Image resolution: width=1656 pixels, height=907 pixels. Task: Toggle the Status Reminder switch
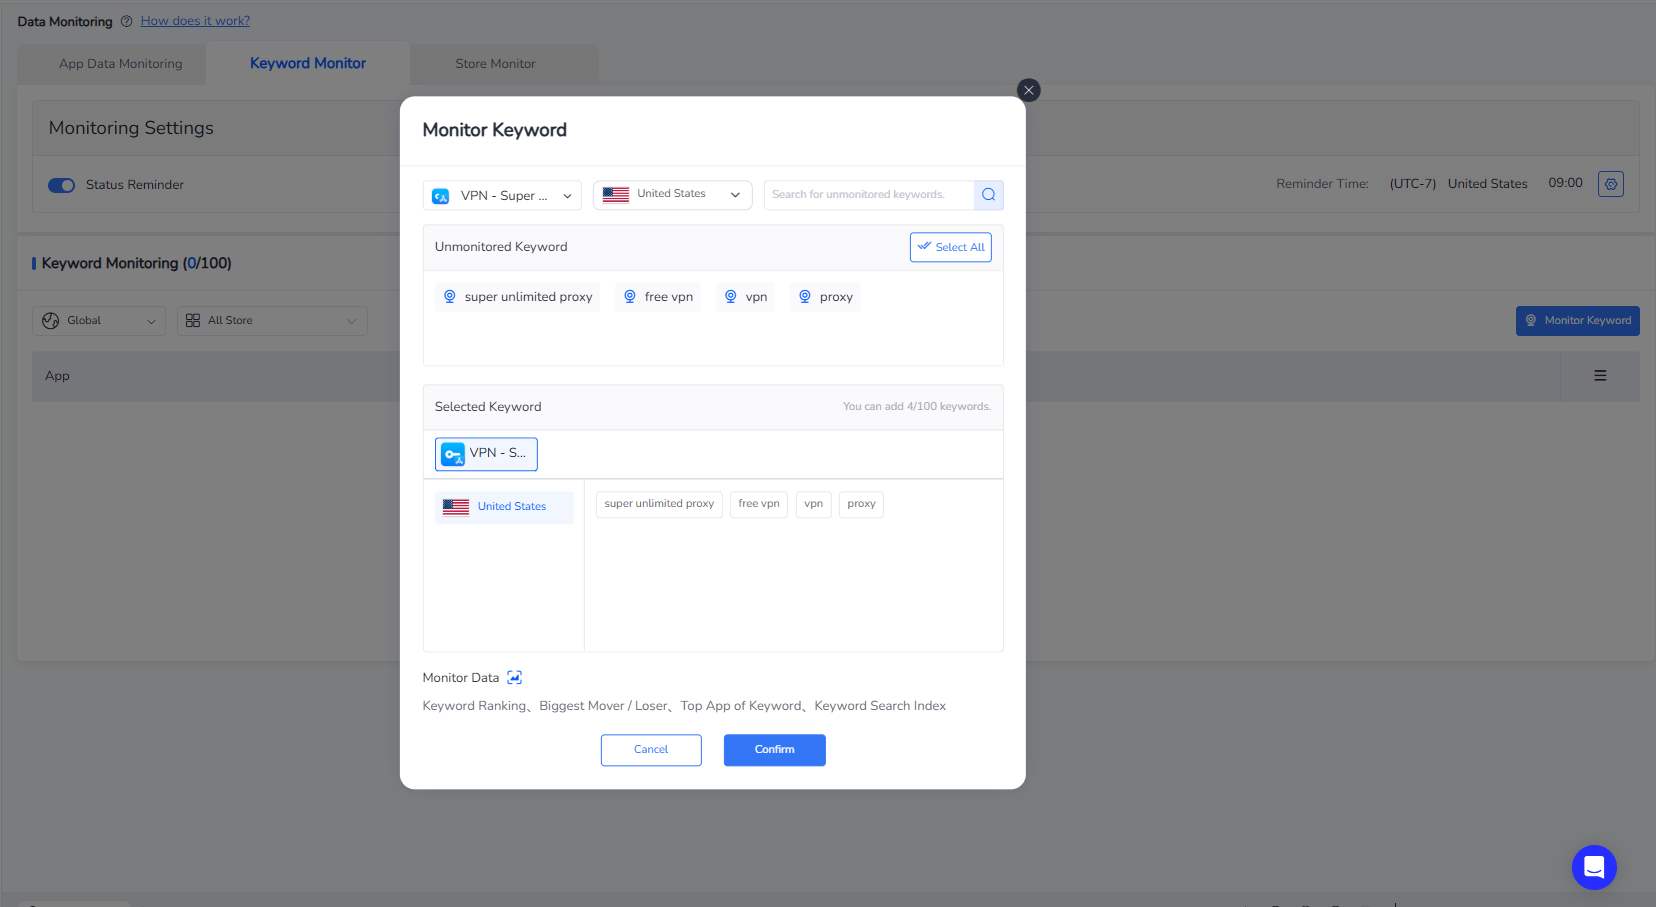click(x=62, y=185)
